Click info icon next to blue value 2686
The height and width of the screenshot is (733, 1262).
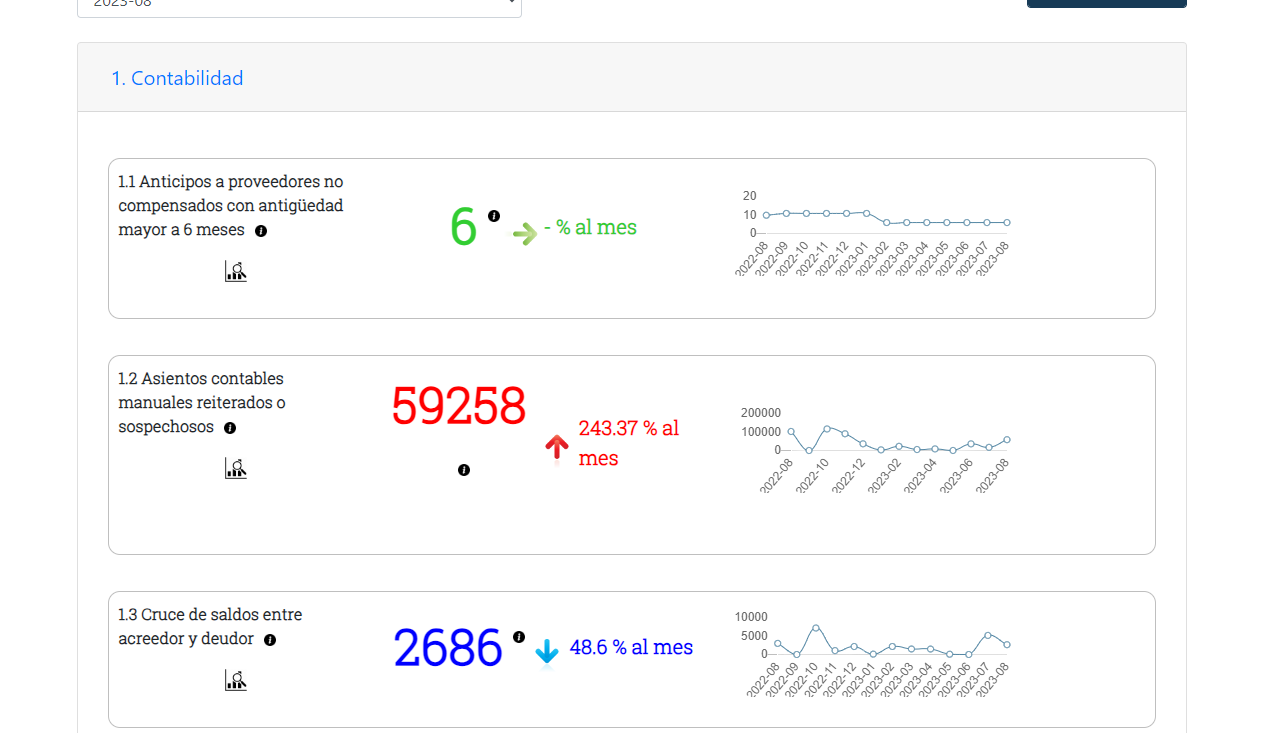tap(519, 637)
